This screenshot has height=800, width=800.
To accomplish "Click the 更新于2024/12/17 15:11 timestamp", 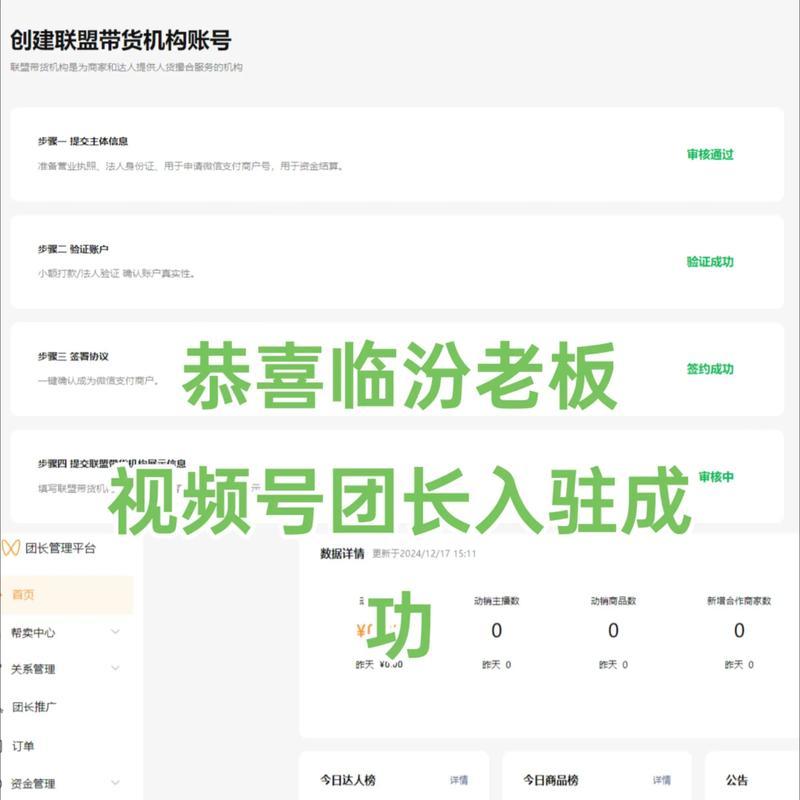I will tap(424, 554).
